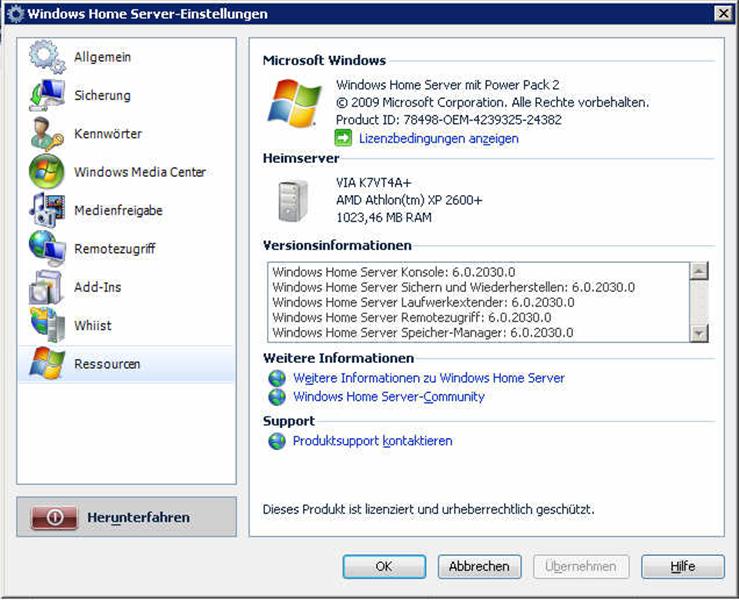Select the Ressourcen tab label
739x600 pixels.
click(107, 364)
